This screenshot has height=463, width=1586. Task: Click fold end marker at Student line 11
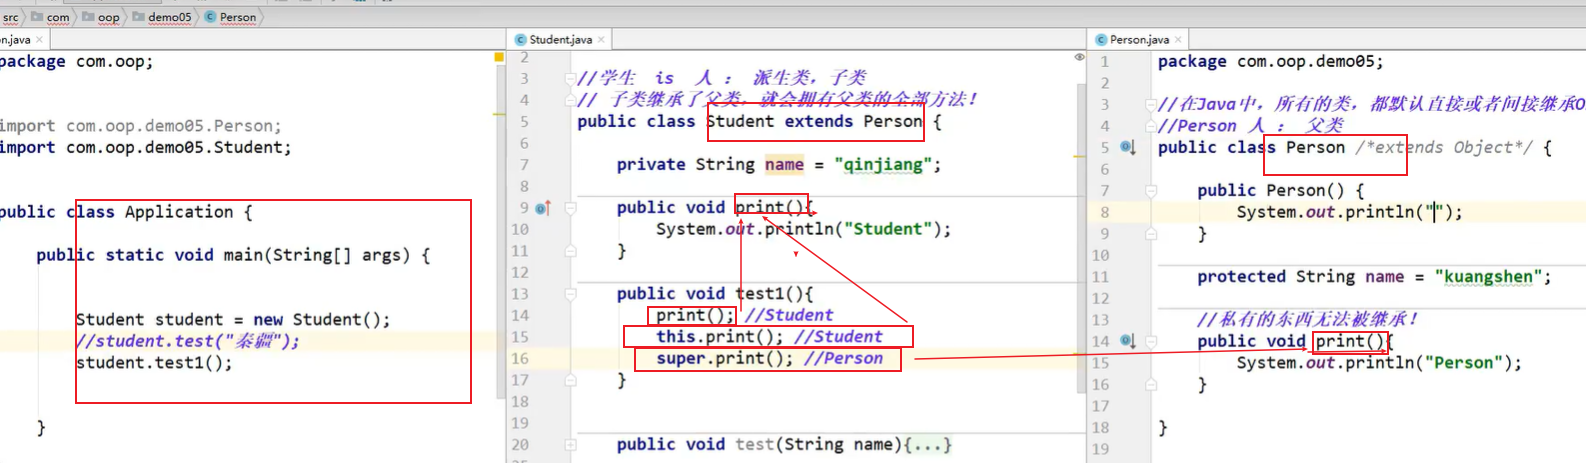tap(570, 251)
